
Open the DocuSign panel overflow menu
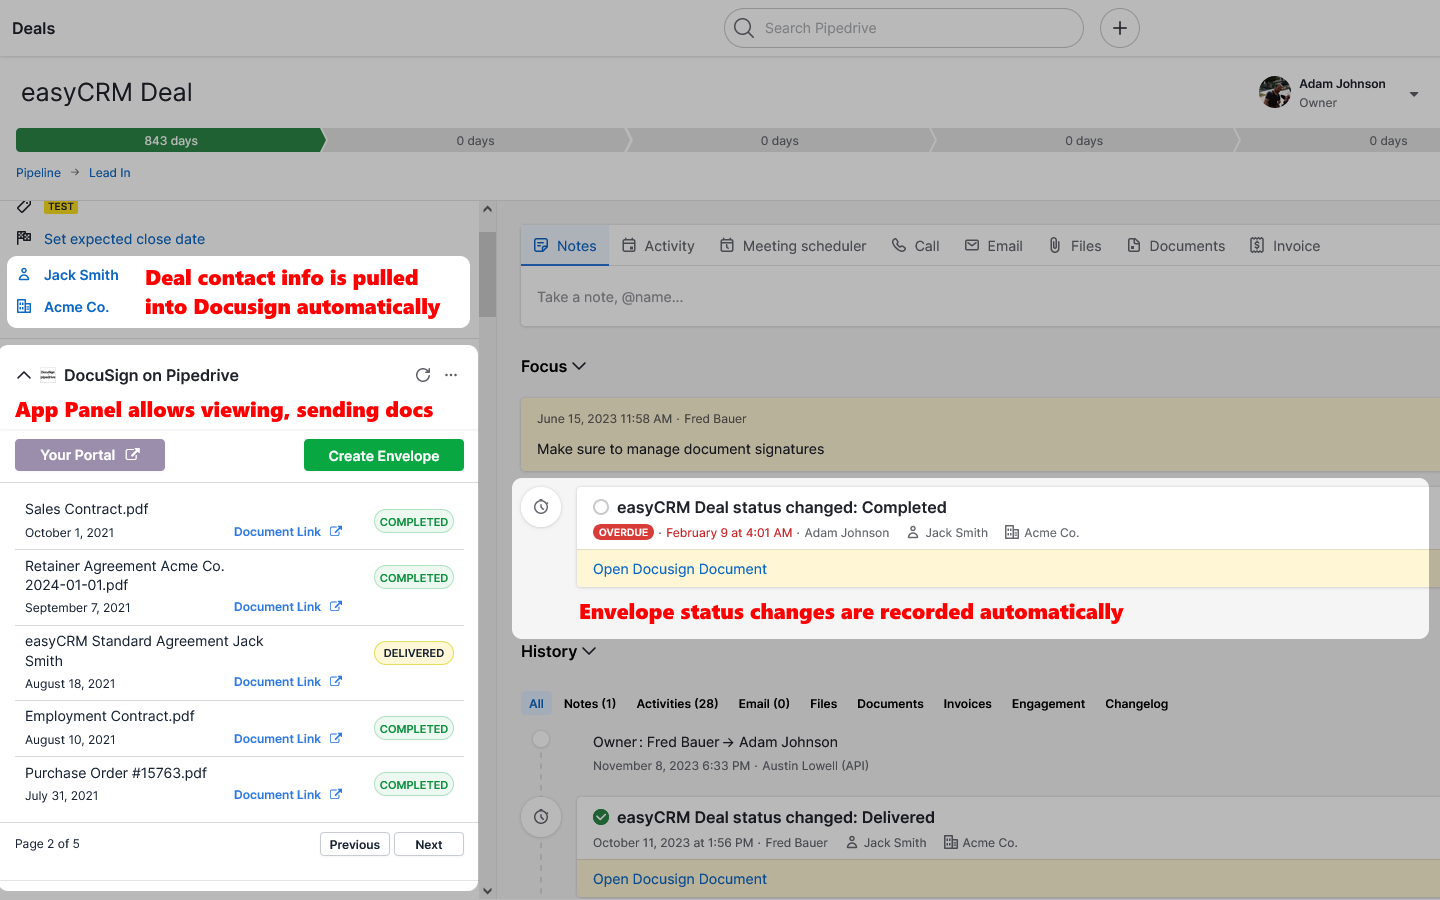pos(450,375)
